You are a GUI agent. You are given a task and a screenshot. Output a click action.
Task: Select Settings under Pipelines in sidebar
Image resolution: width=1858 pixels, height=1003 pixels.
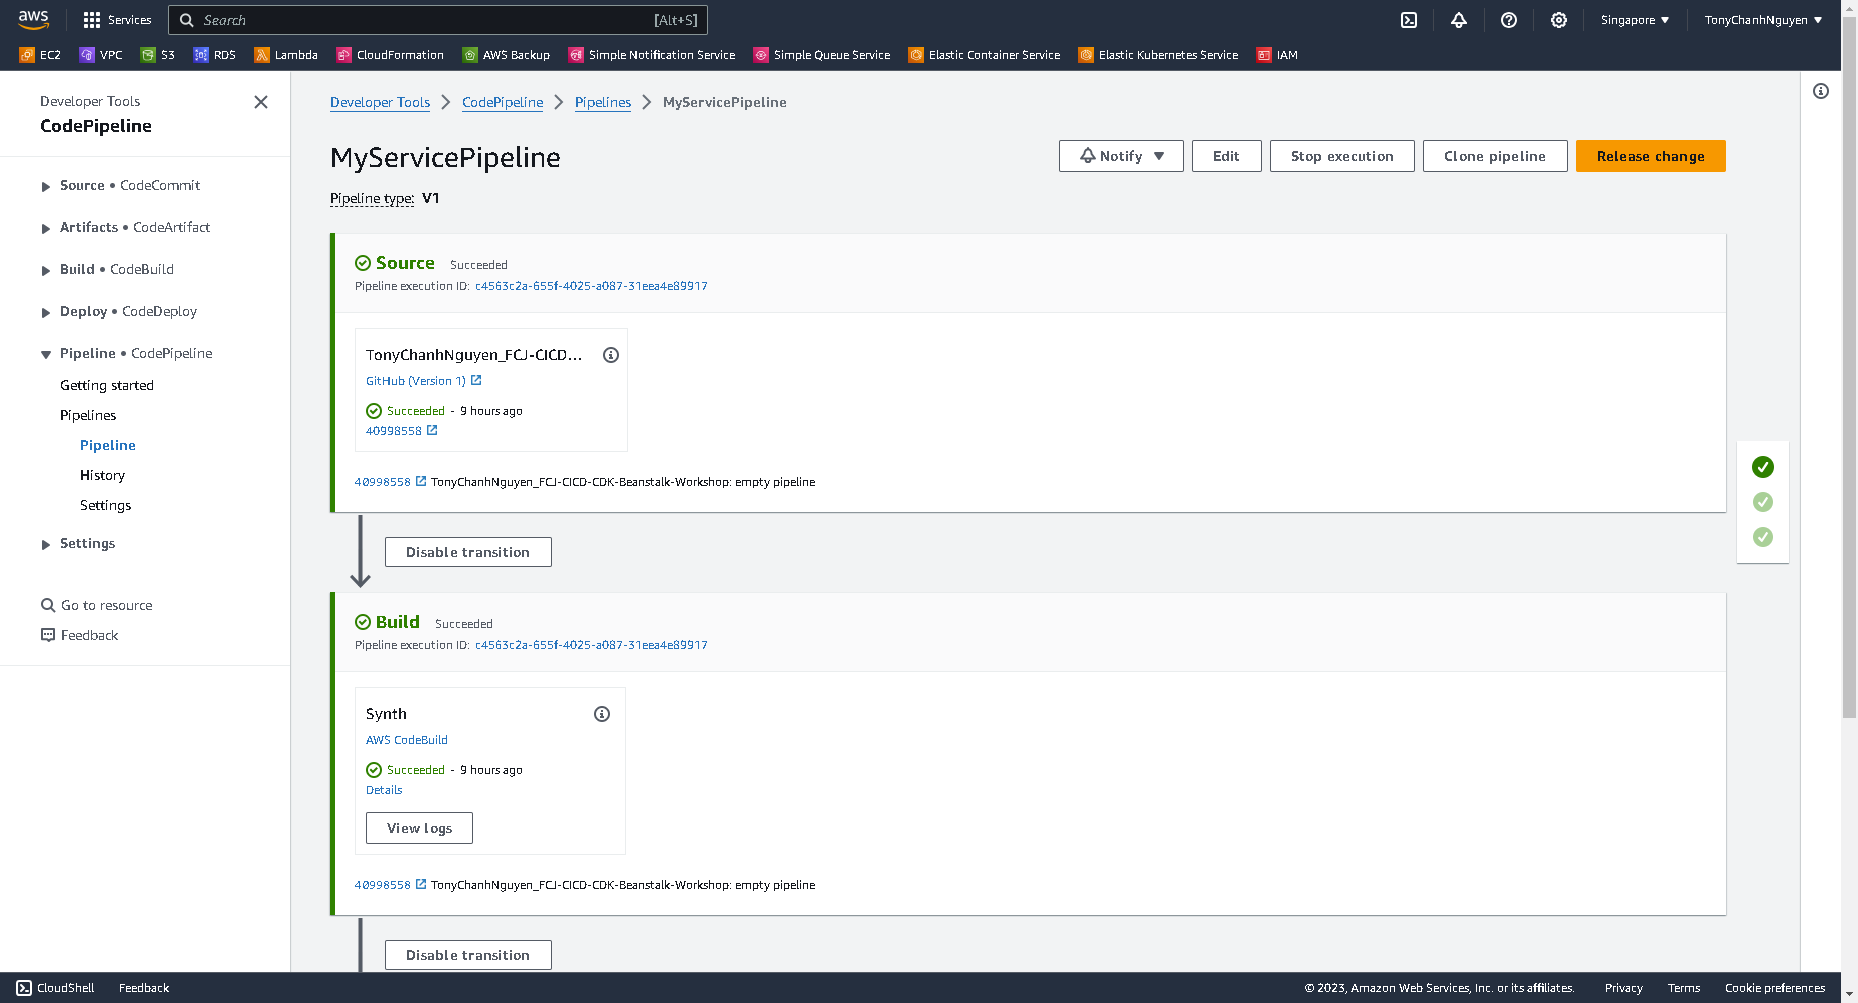tap(105, 505)
